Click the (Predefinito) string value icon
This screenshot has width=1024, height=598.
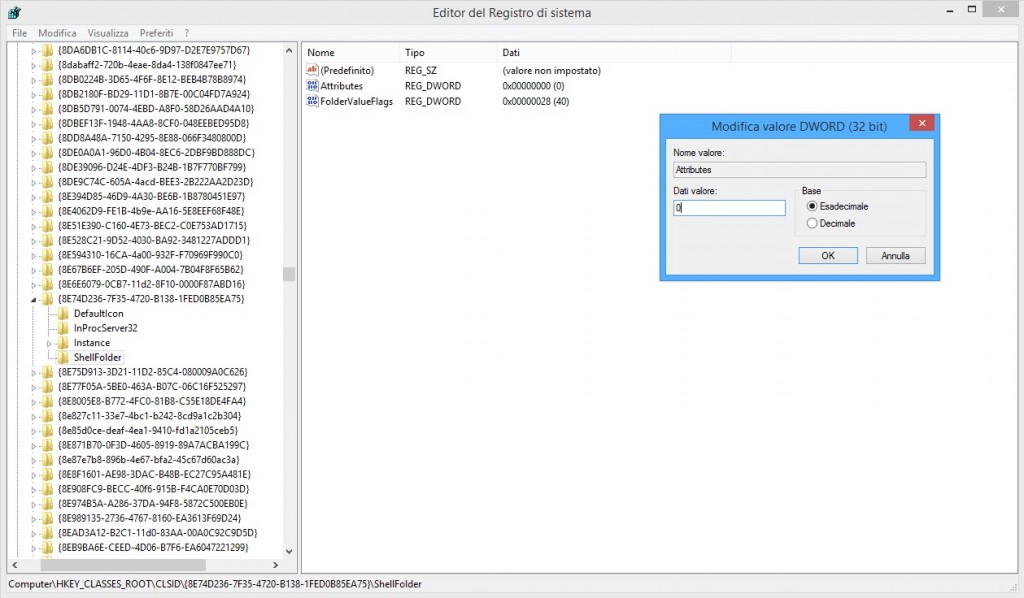[x=312, y=71]
